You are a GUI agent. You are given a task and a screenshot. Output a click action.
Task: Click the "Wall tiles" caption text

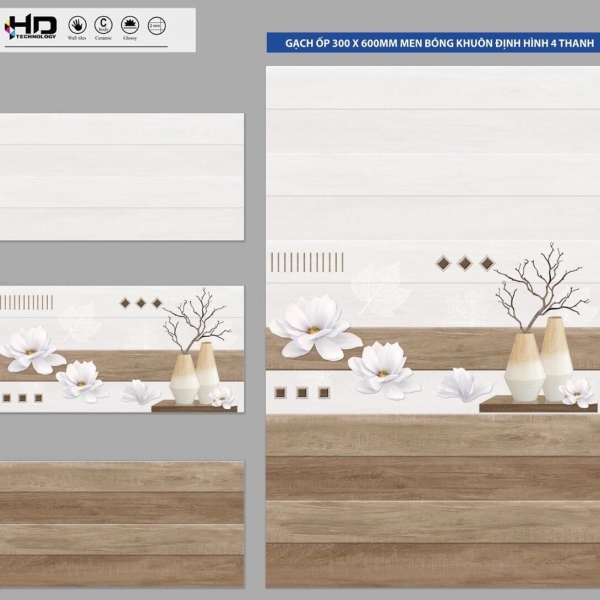click(x=77, y=38)
